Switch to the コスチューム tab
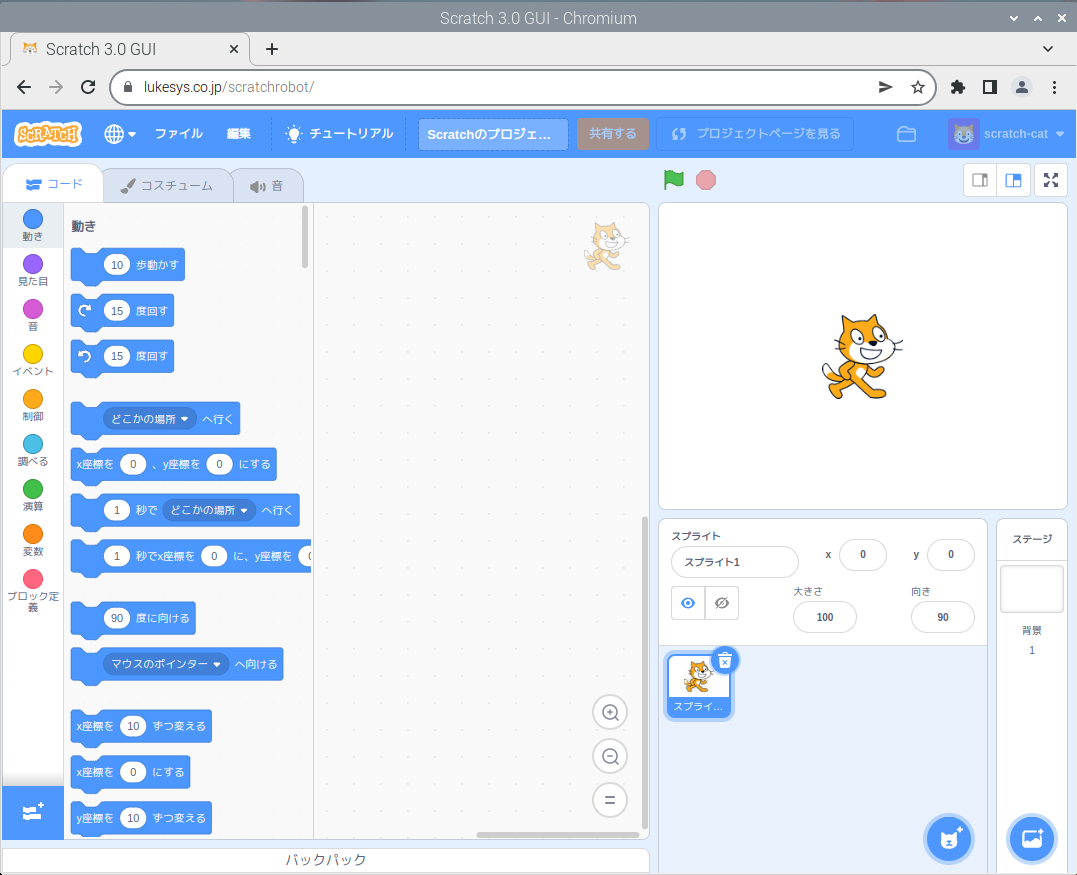Screen dimensions: 1077x875 point(167,186)
